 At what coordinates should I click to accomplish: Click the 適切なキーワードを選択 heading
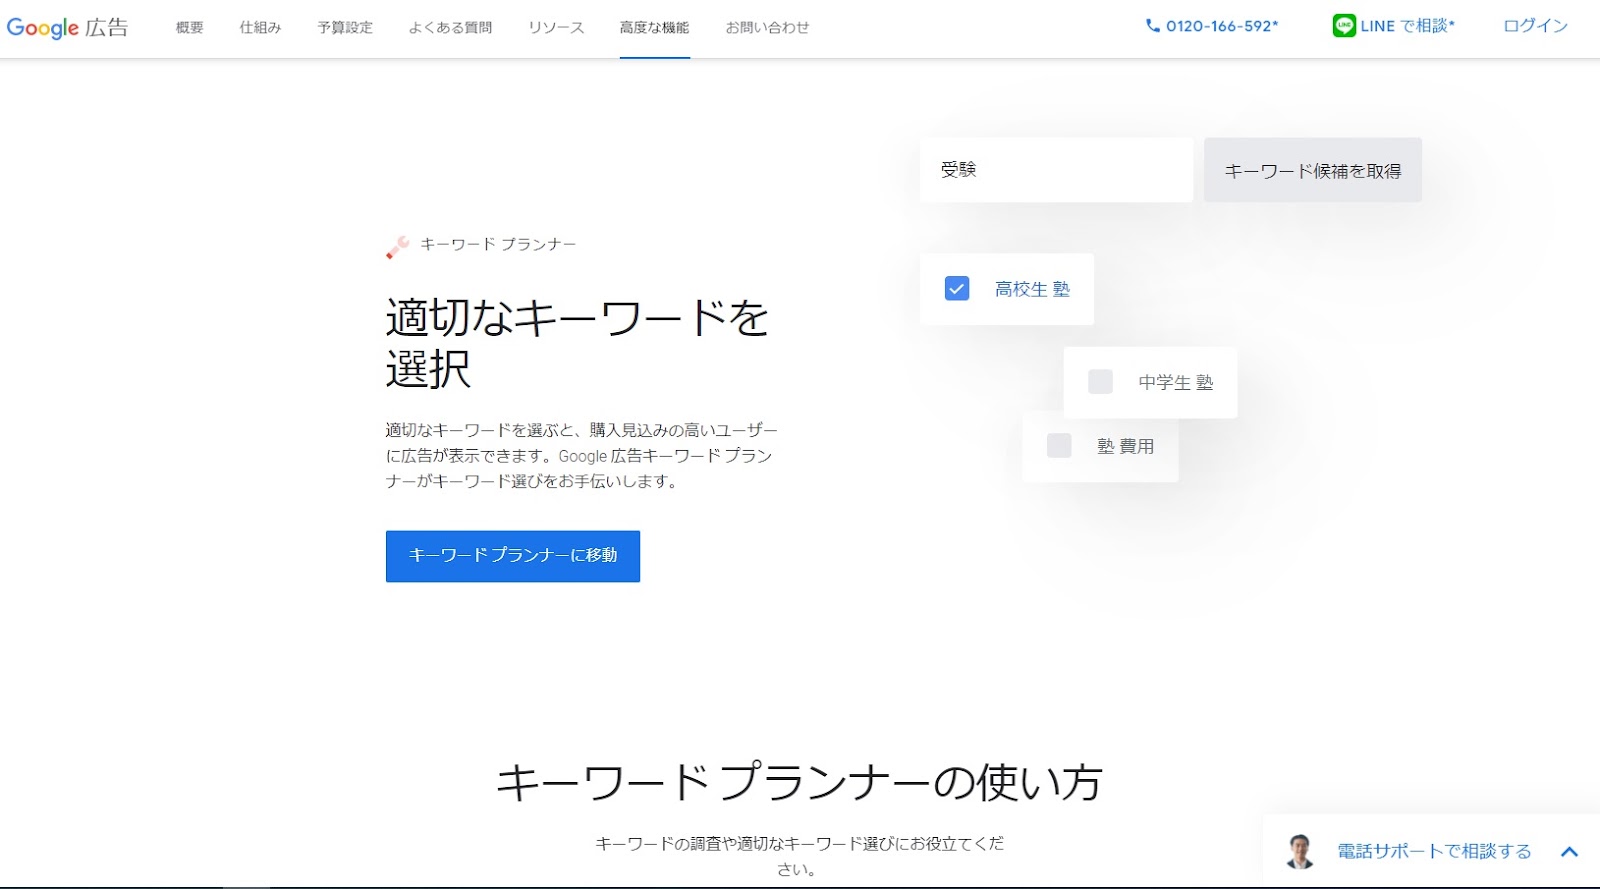[x=577, y=343]
